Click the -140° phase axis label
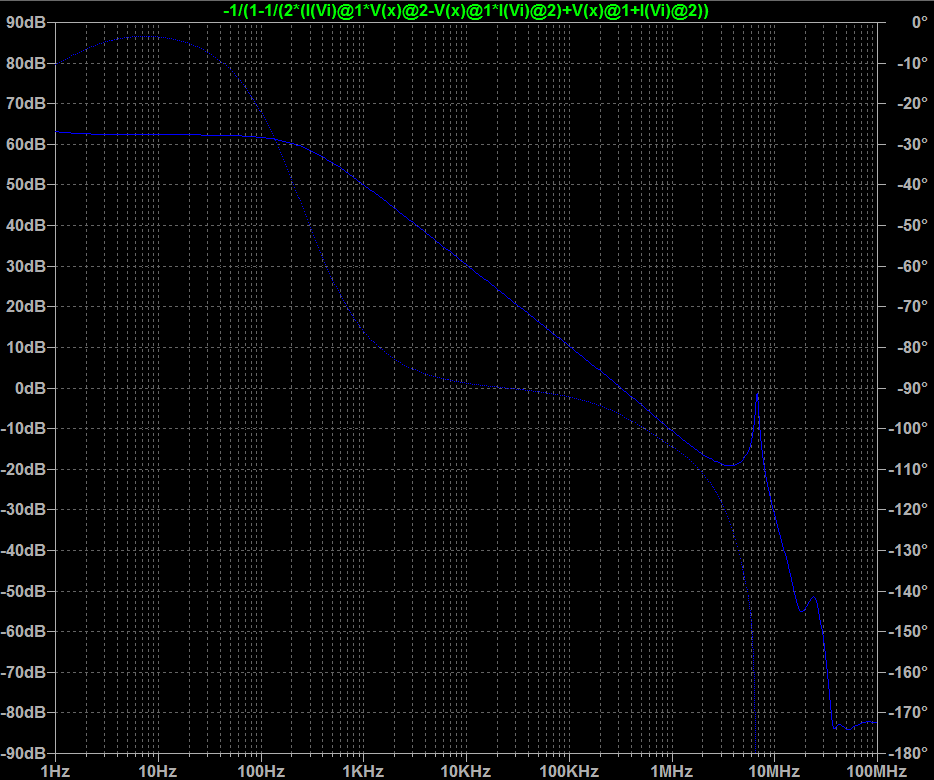This screenshot has height=780, width=934. [x=908, y=591]
